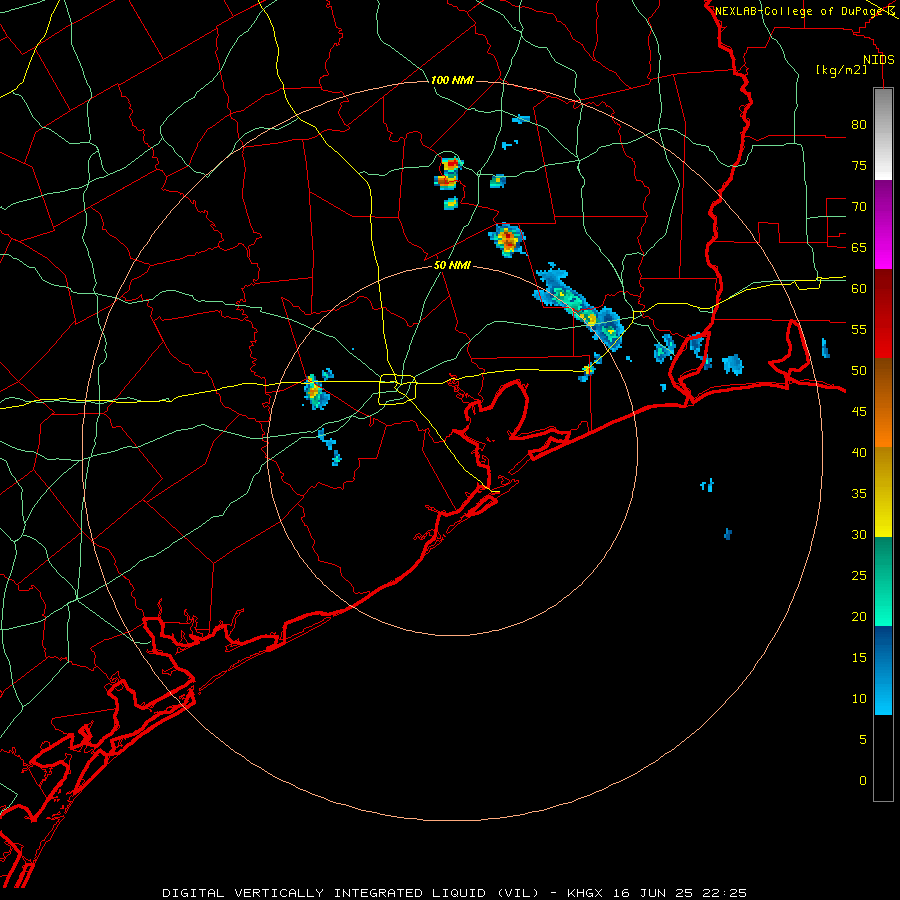Click the scale value "65"
Image resolution: width=900 pixels, height=900 pixels.
859,247
